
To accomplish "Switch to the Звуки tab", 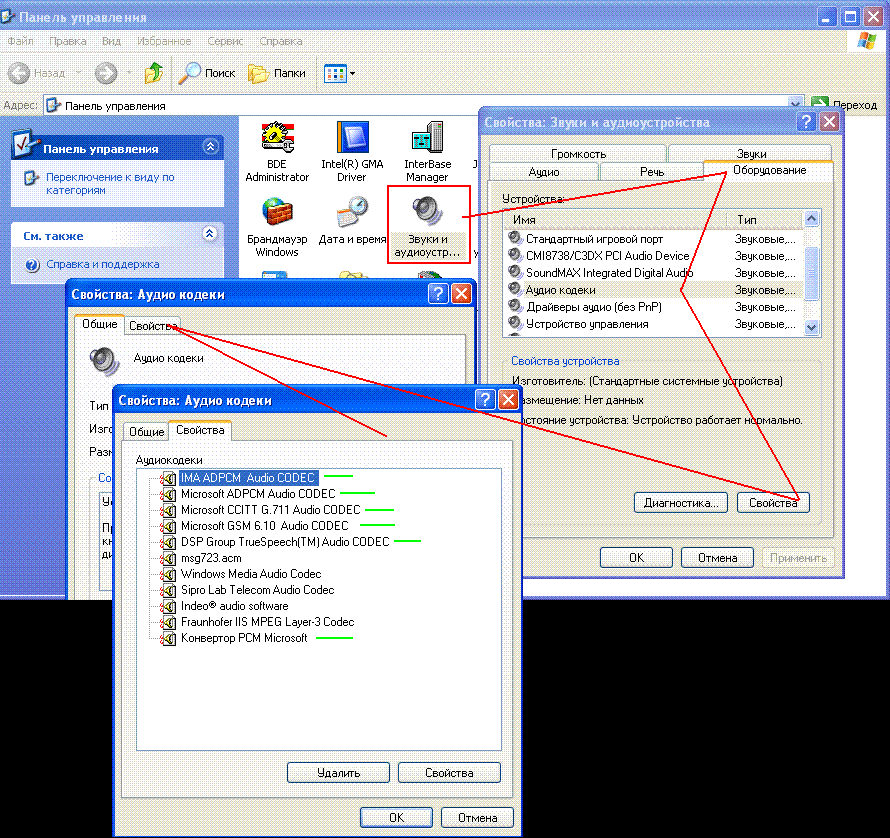I will coord(750,153).
